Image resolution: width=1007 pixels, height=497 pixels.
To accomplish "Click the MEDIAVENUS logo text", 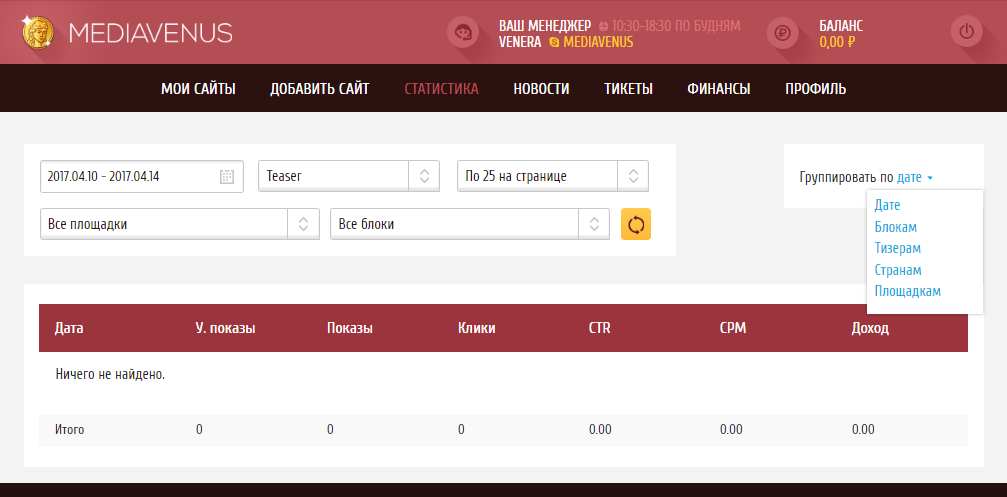I will [150, 33].
